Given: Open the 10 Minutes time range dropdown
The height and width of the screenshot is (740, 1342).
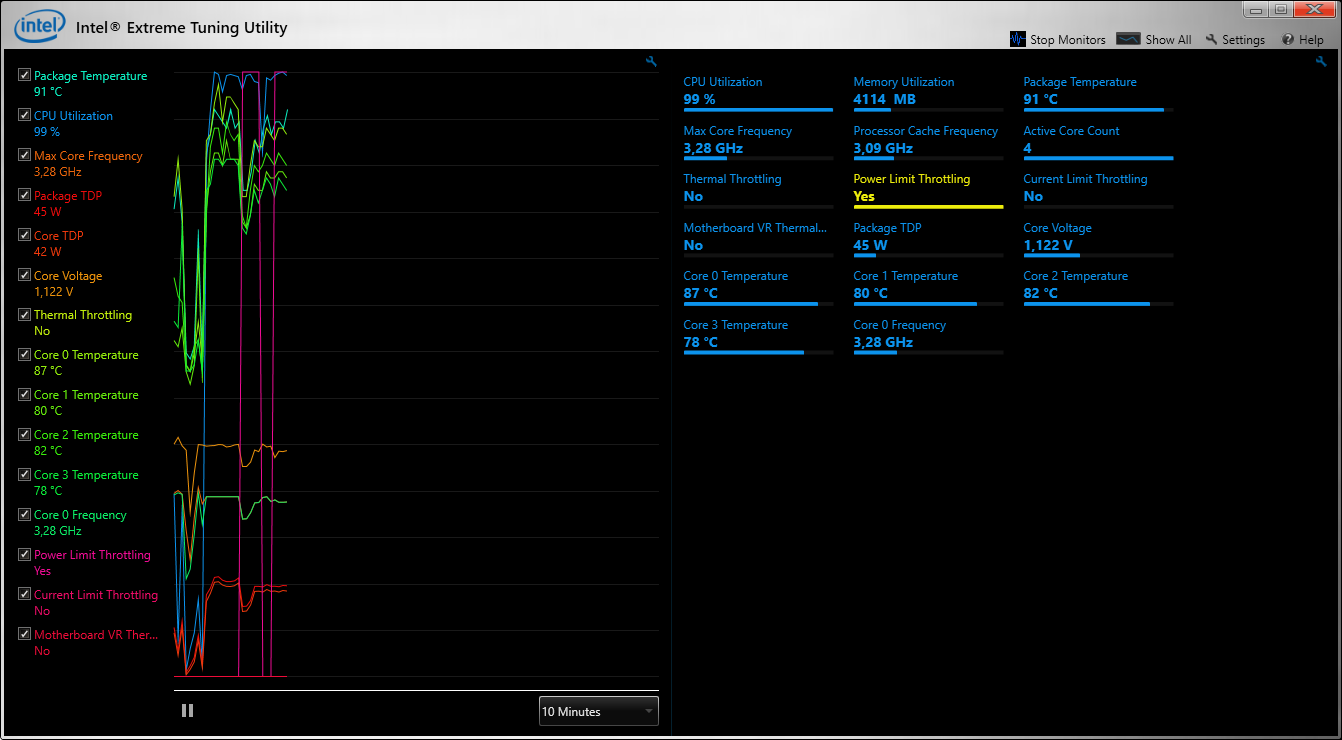Looking at the screenshot, I should (598, 711).
